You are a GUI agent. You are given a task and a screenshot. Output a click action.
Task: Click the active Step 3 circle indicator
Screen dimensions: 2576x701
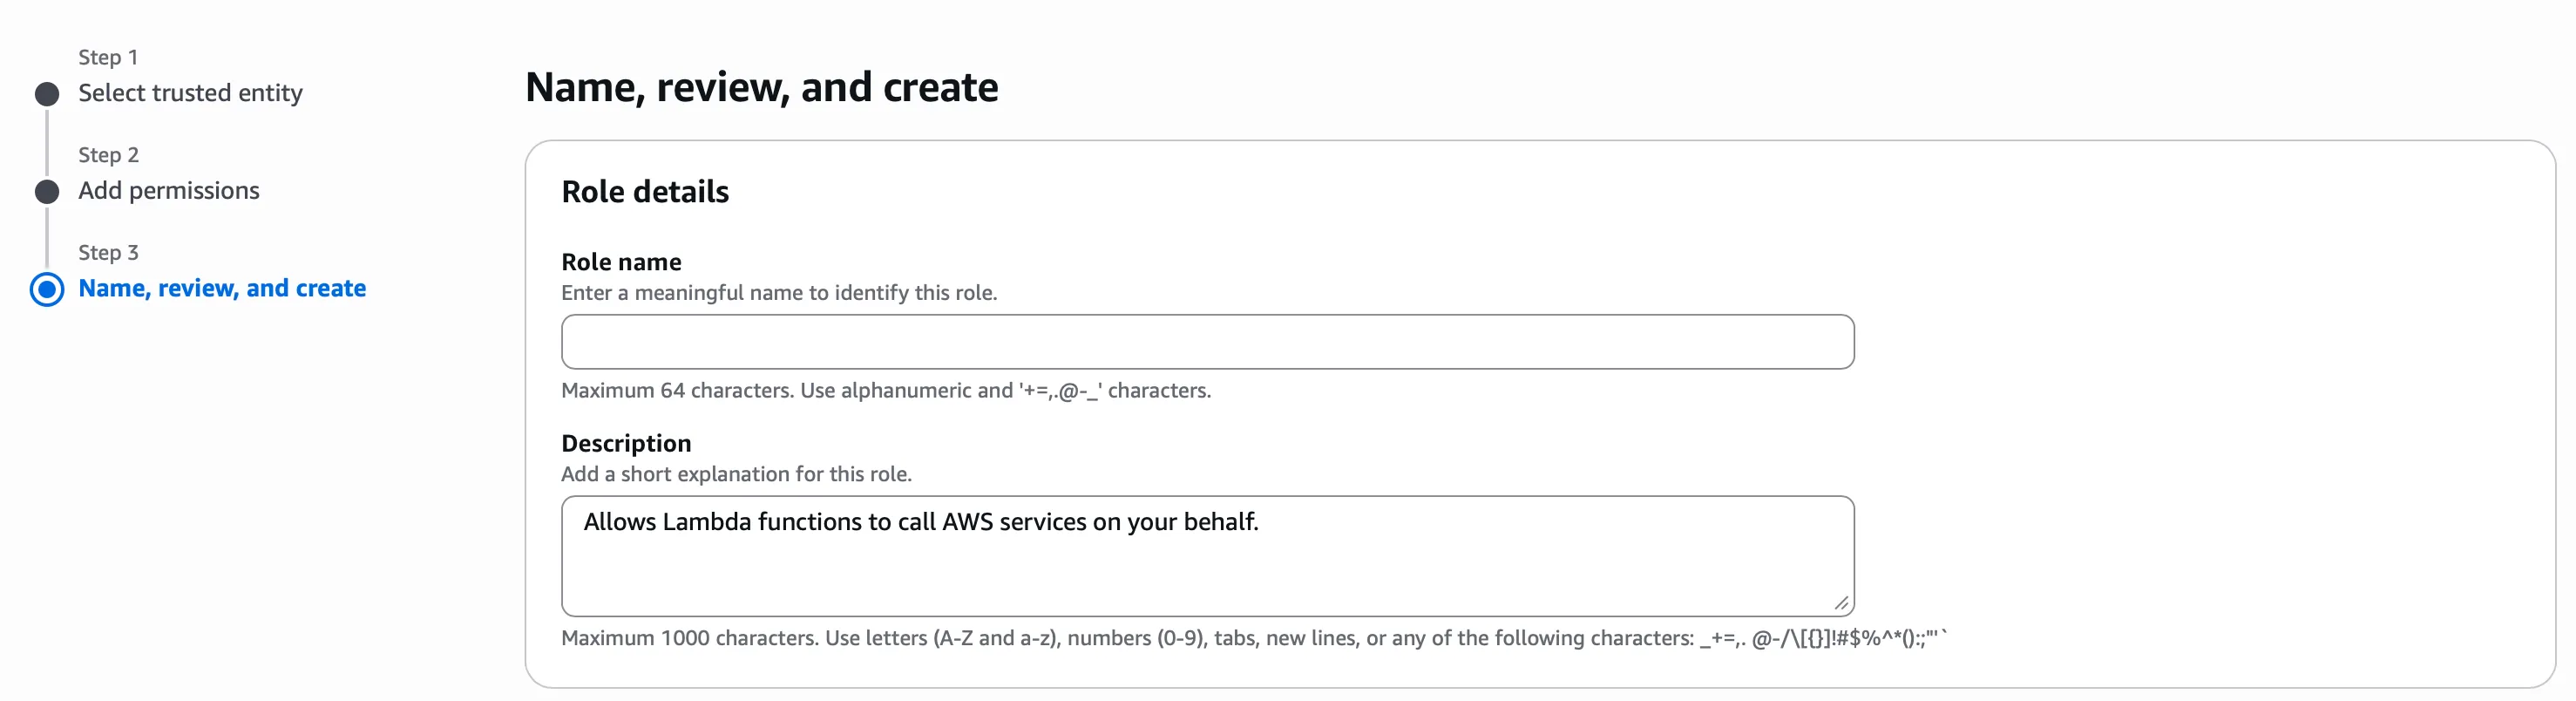(x=47, y=289)
